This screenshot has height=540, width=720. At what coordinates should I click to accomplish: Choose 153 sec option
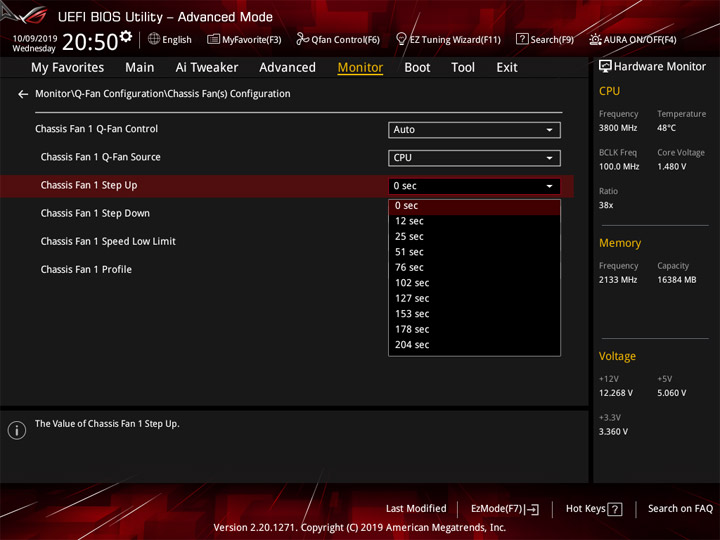point(474,314)
